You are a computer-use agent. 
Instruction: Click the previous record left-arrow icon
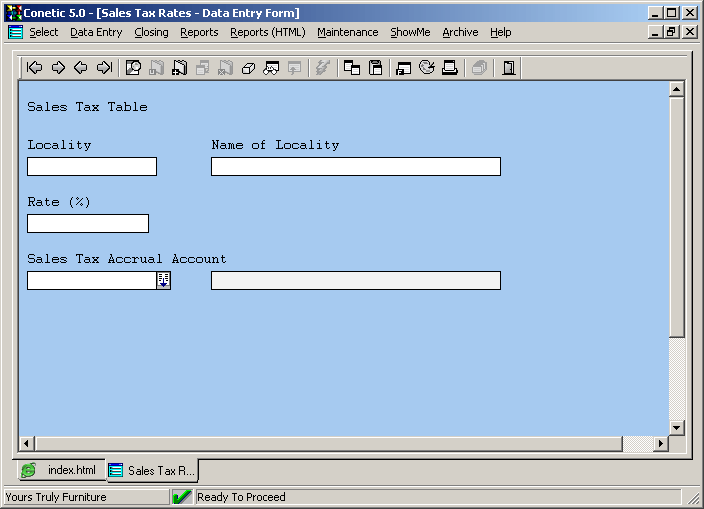tap(81, 68)
